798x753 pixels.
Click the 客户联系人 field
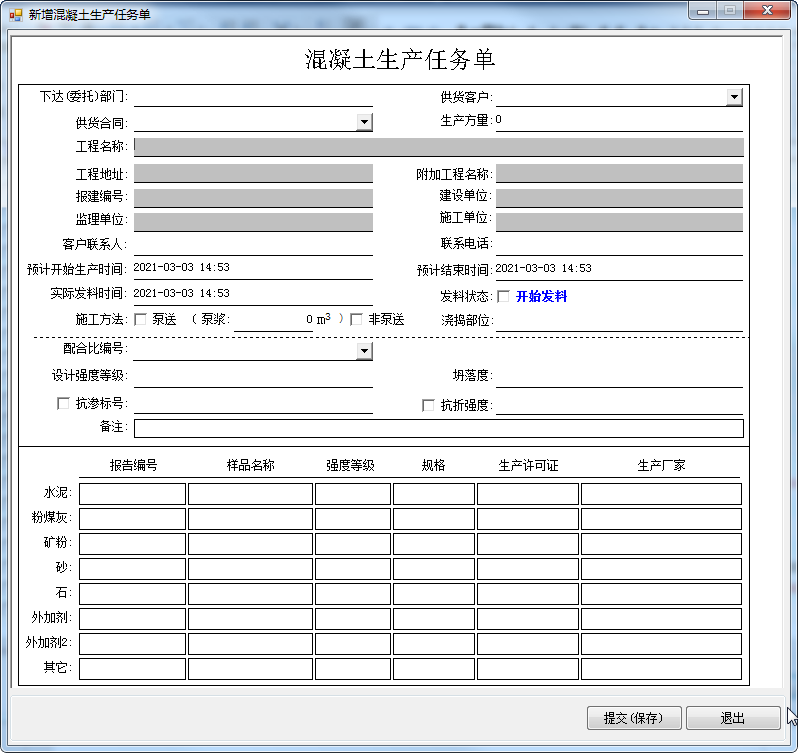tap(252, 244)
